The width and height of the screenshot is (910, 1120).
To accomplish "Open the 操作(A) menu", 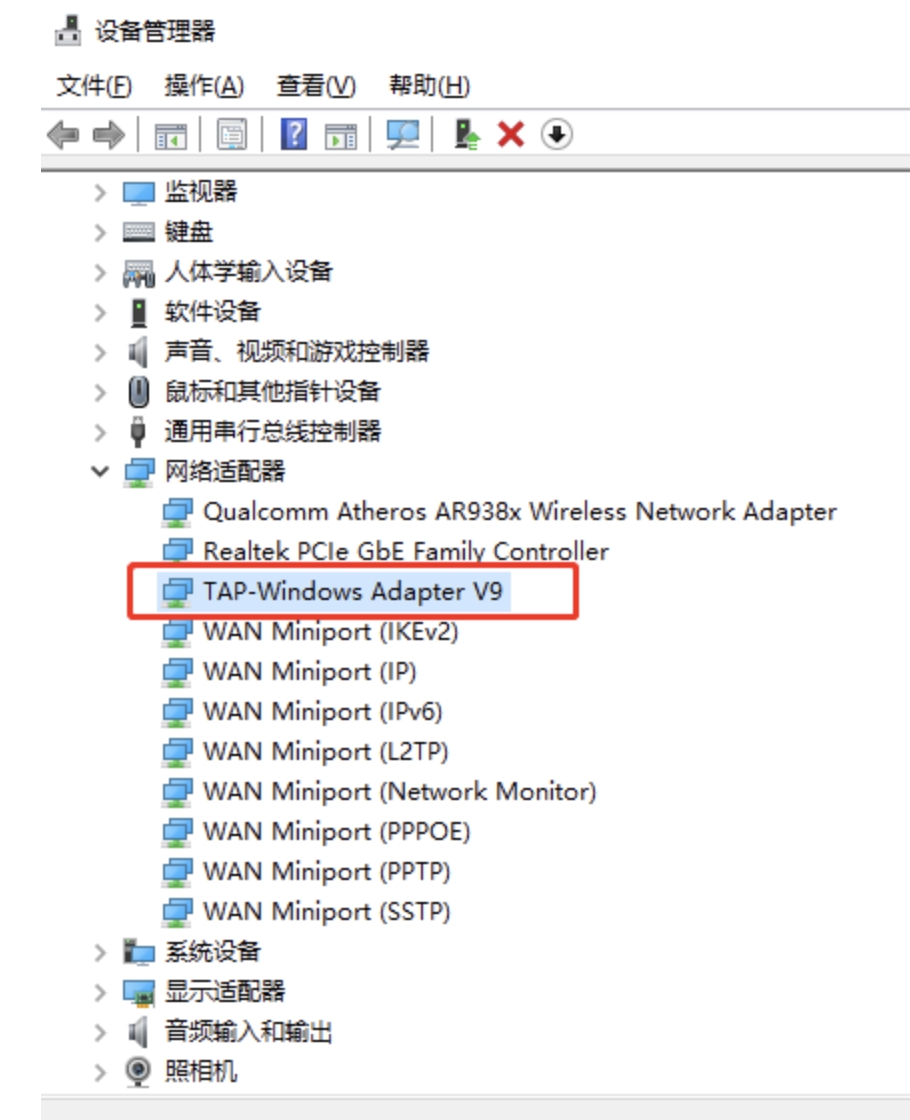I will point(204,86).
